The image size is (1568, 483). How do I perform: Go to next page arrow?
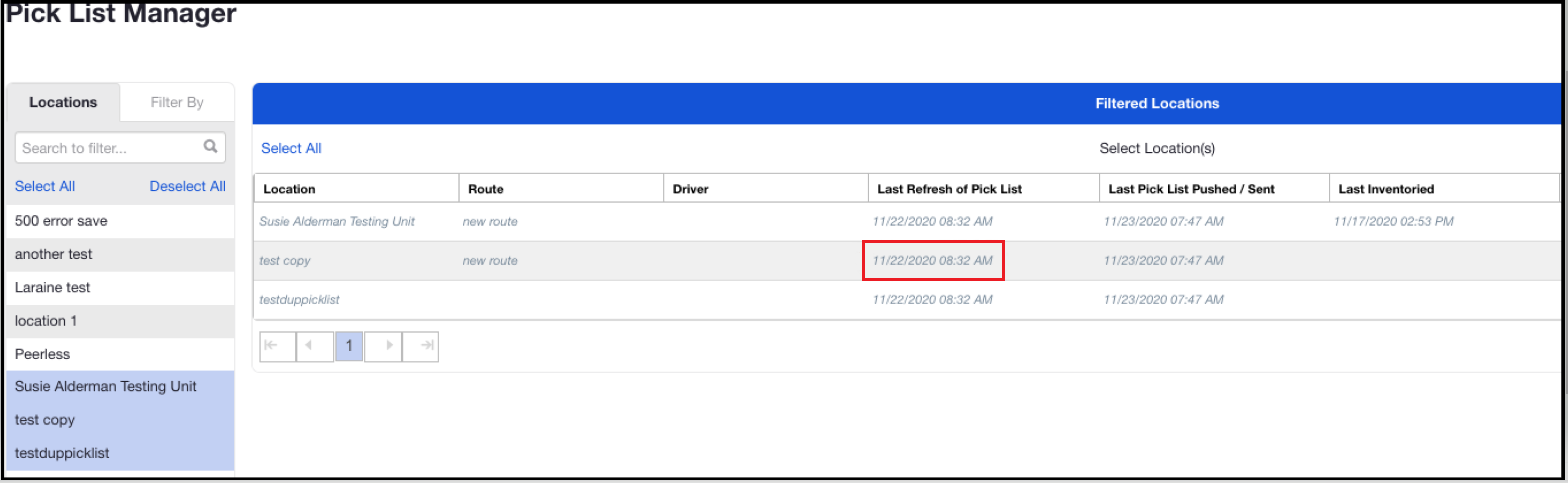[x=384, y=346]
